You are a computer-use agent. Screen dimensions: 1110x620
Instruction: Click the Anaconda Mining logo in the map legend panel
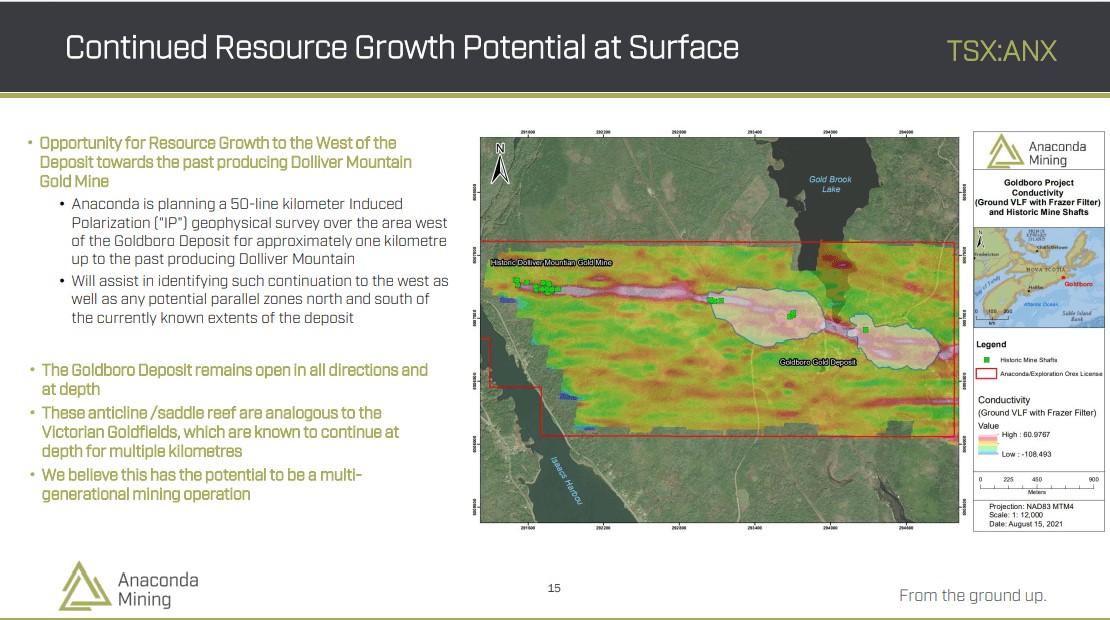(1038, 151)
